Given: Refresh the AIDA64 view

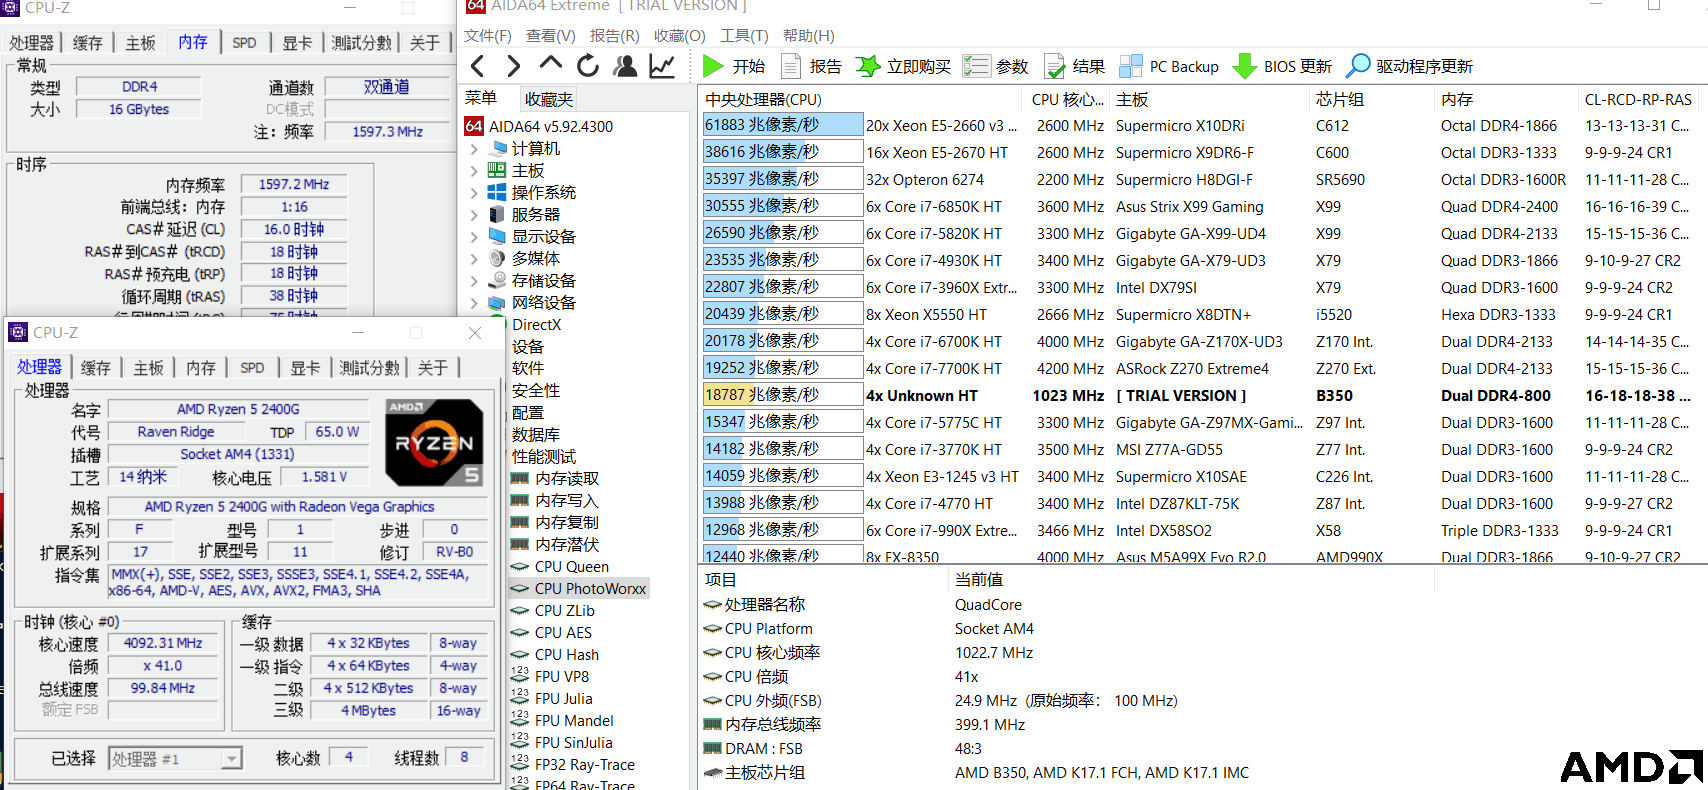Looking at the screenshot, I should coord(588,66).
